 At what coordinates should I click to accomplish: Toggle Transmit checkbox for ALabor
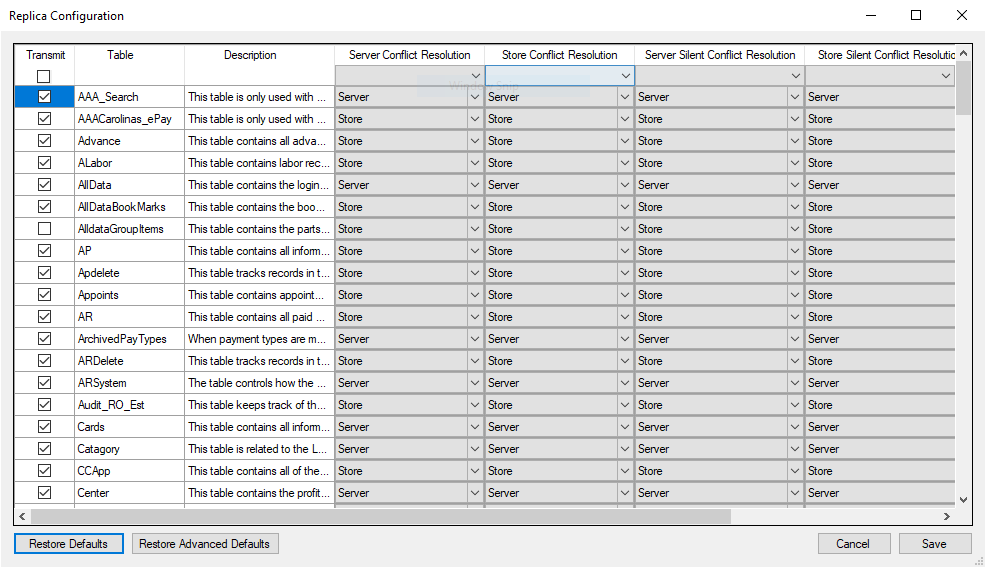coord(44,163)
